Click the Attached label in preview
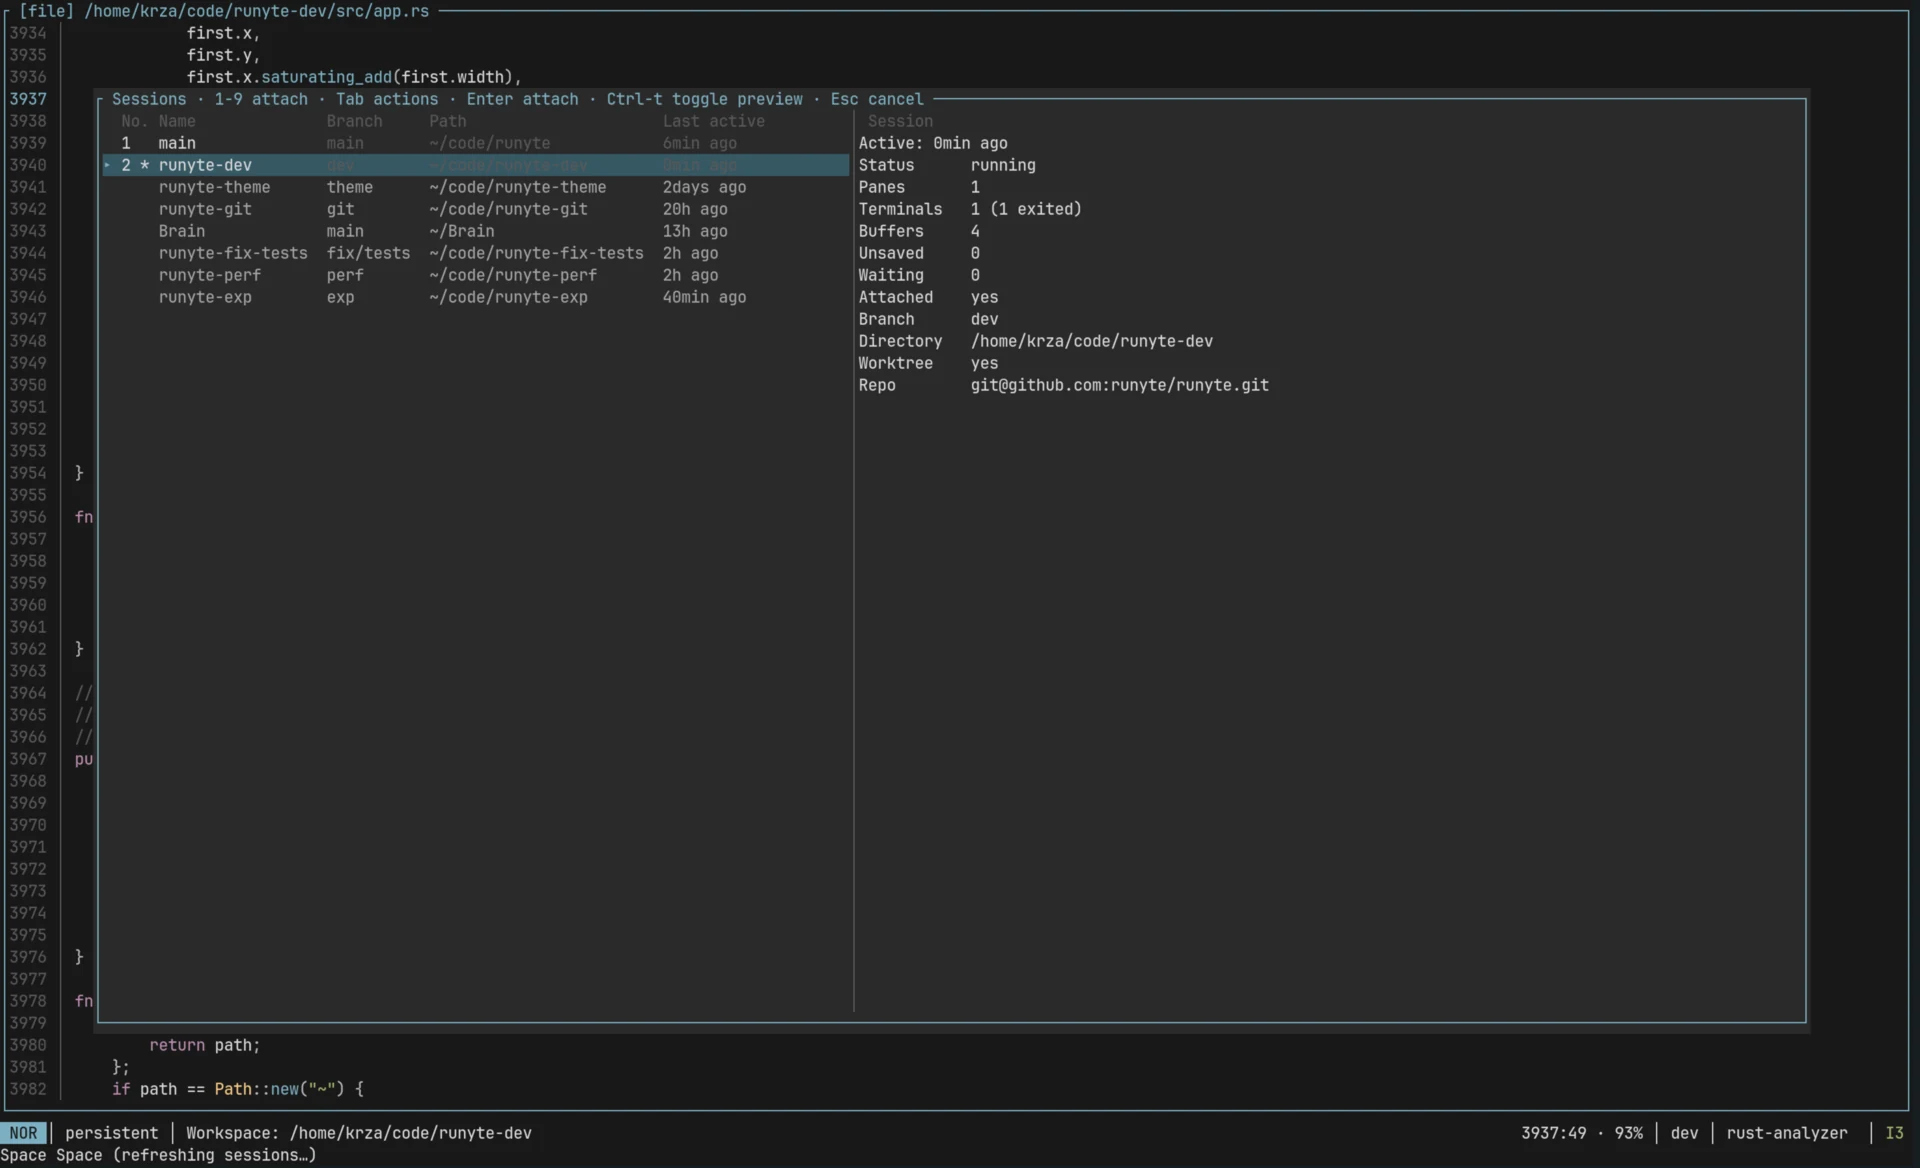Viewport: 1920px width, 1168px height. pyautogui.click(x=895, y=297)
